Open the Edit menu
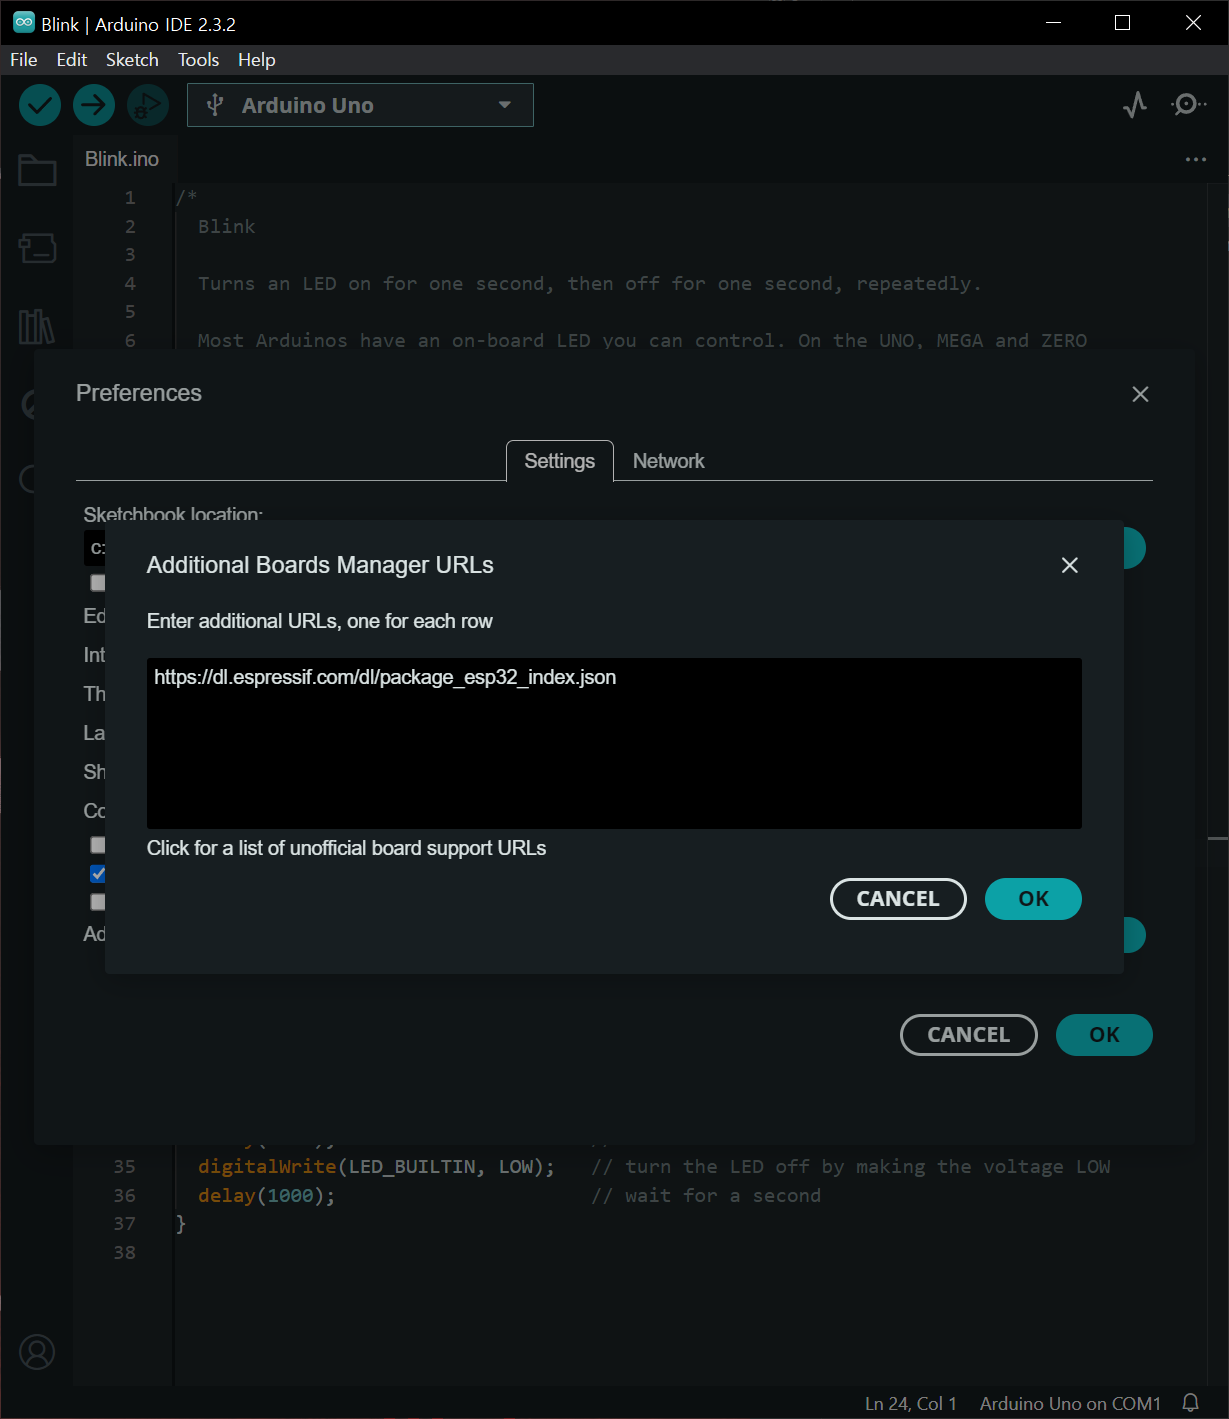Screen dimensions: 1229x1419 (x=71, y=60)
